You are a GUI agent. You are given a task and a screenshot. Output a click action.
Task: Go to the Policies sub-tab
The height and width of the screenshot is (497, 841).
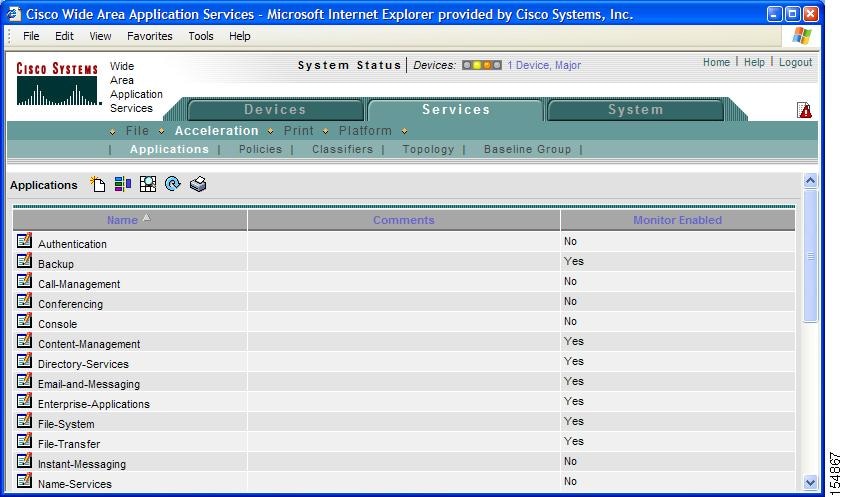point(261,149)
